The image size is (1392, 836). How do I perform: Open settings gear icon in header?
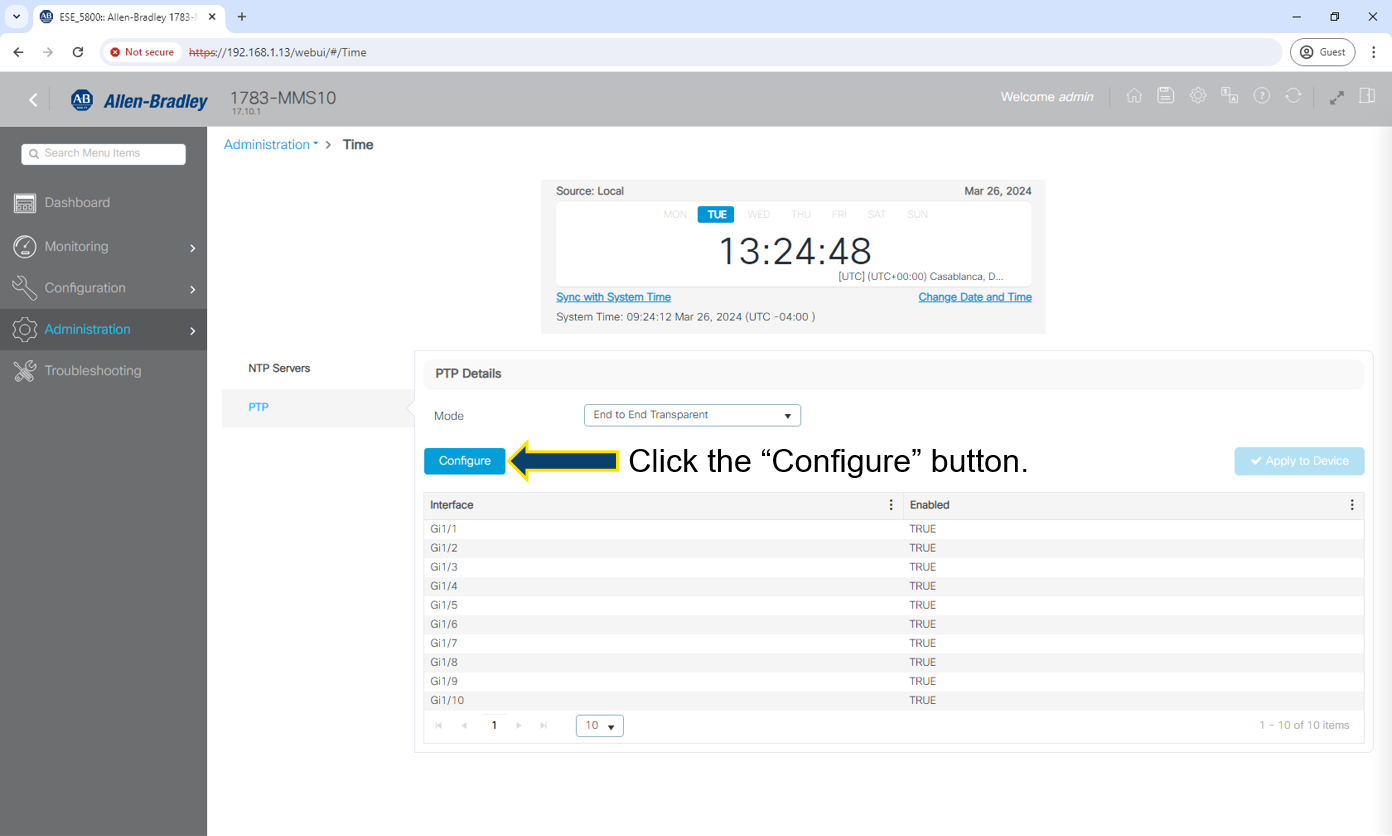point(1197,96)
